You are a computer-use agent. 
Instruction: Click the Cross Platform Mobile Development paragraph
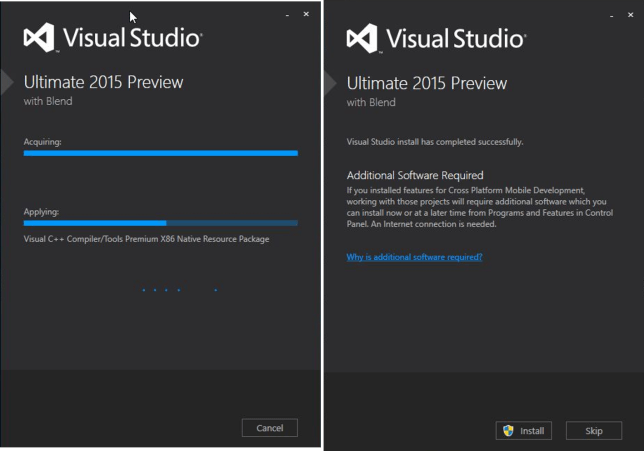pyautogui.click(x=480, y=207)
